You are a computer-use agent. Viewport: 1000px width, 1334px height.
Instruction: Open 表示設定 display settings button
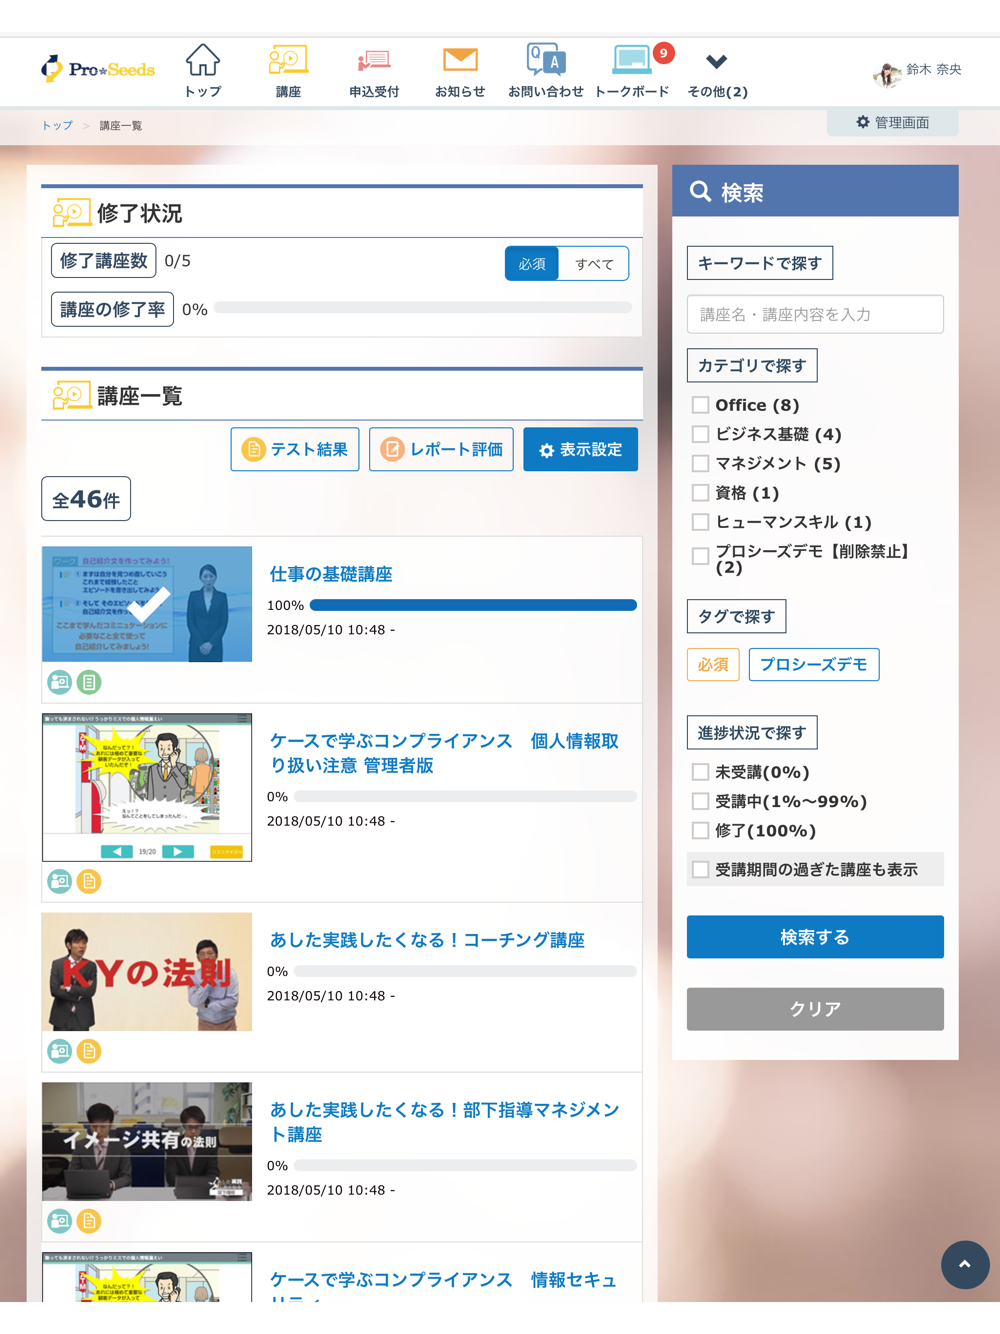(x=580, y=449)
